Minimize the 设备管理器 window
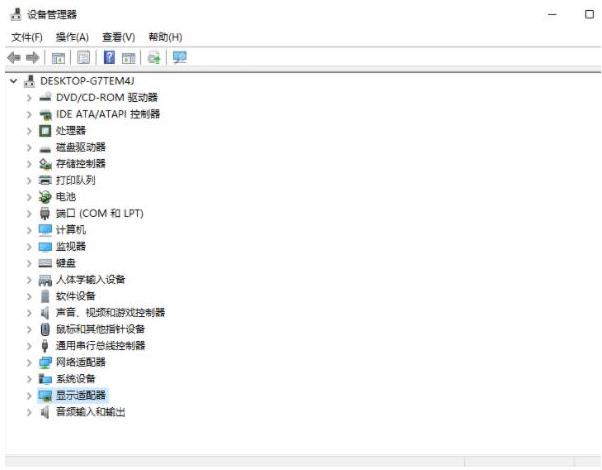The height and width of the screenshot is (470, 602). click(552, 14)
